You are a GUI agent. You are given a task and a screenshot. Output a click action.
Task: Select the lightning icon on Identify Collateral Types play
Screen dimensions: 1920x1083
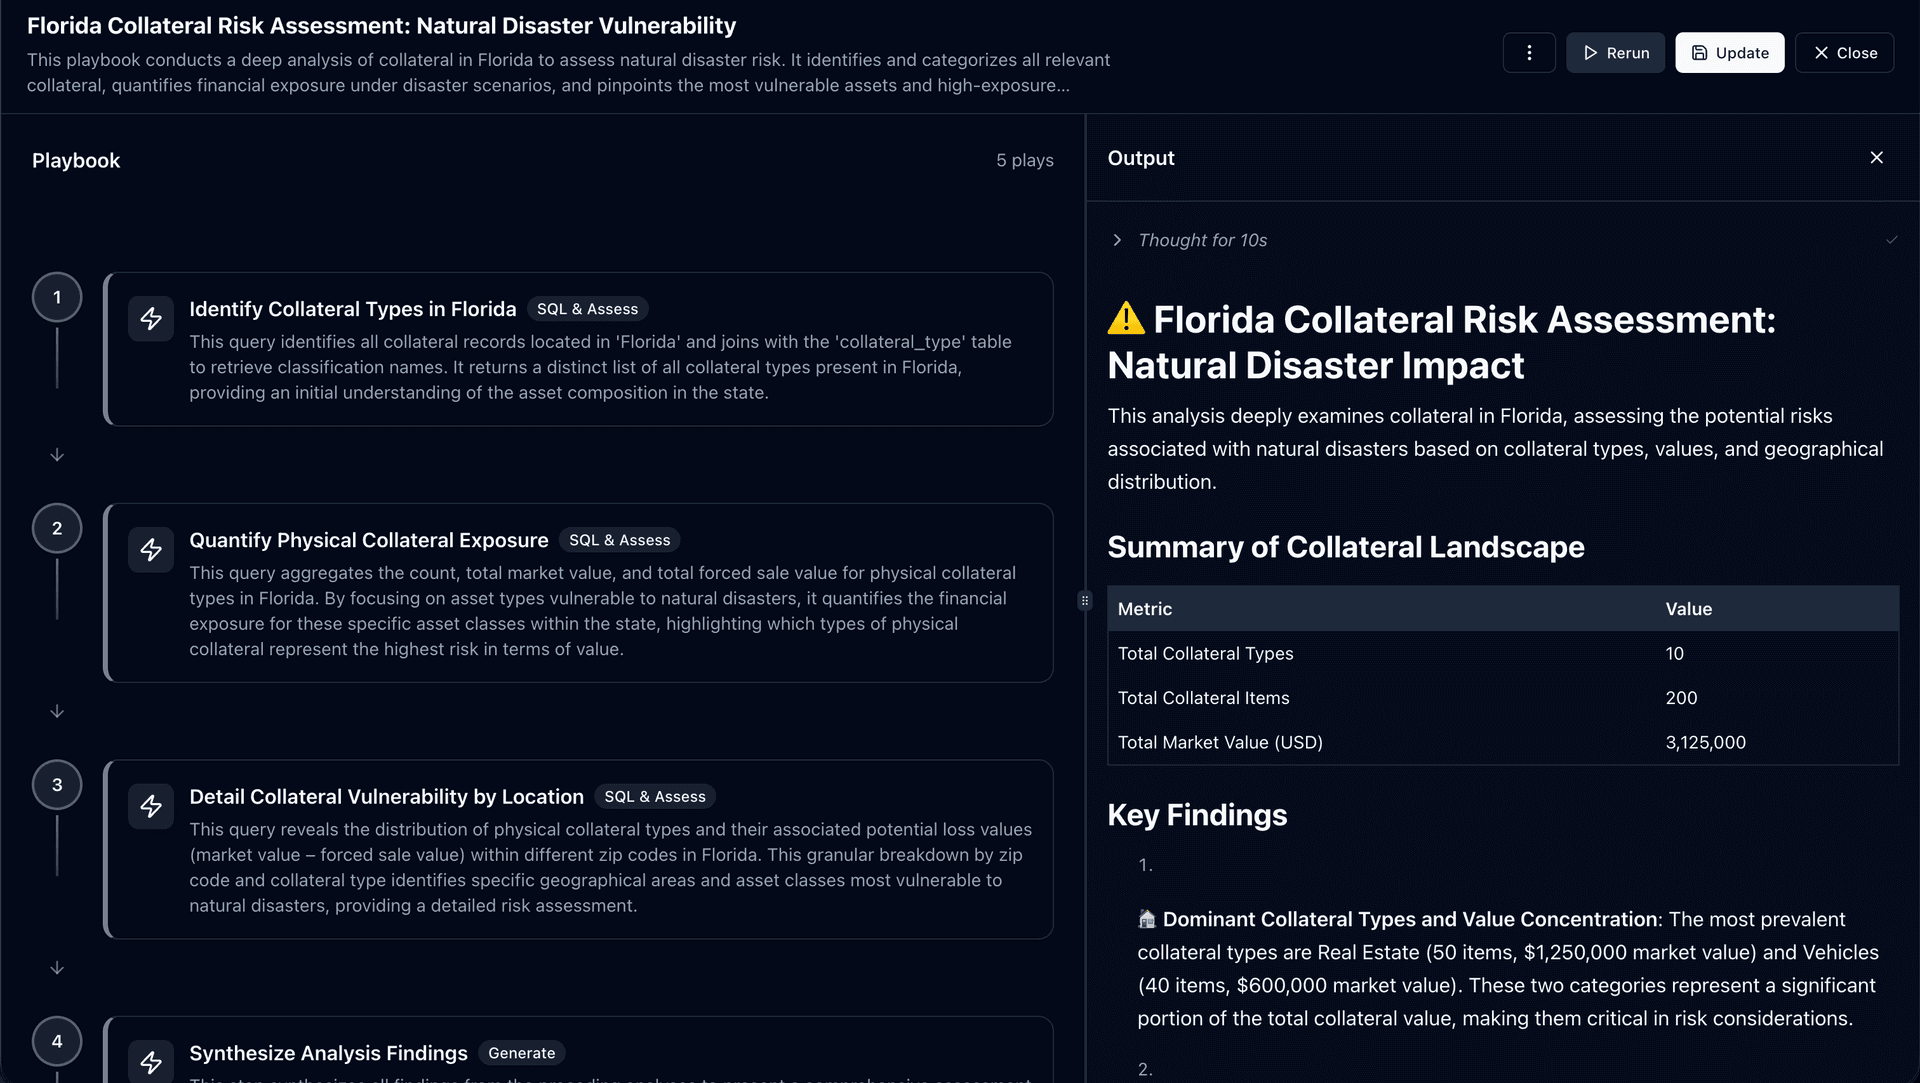(x=151, y=318)
